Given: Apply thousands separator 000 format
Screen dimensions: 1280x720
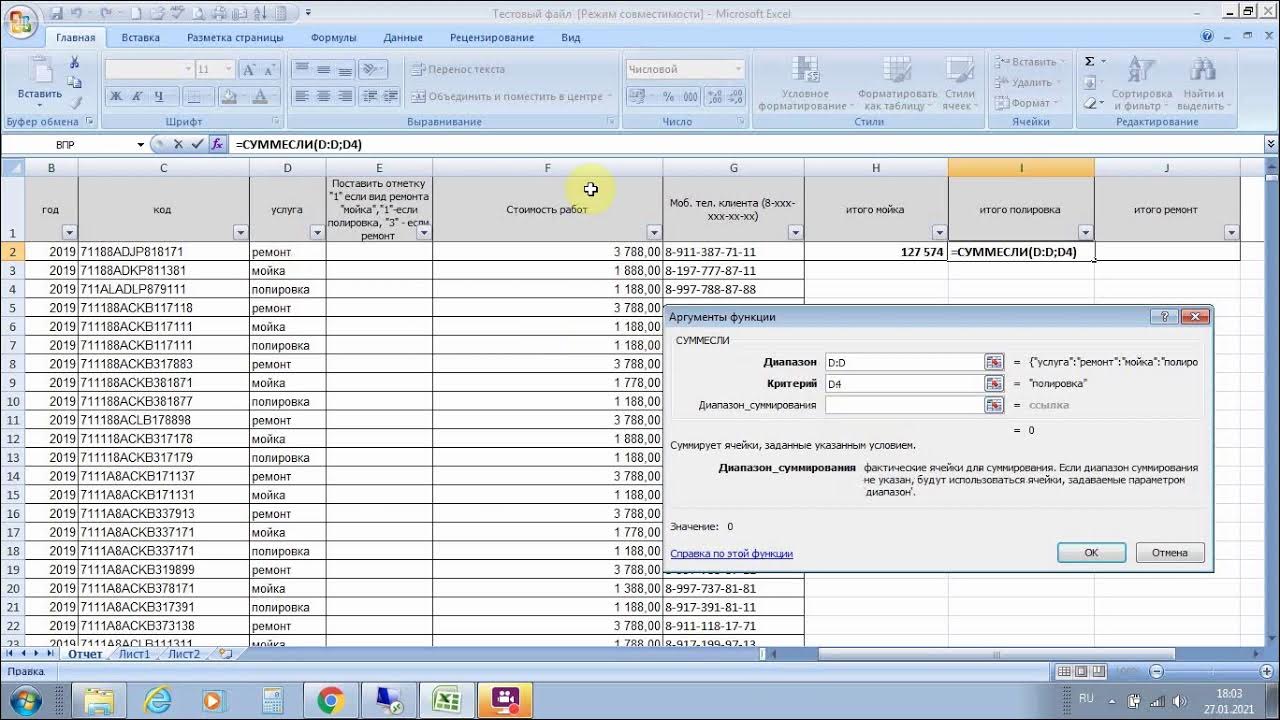Looking at the screenshot, I should pos(690,97).
